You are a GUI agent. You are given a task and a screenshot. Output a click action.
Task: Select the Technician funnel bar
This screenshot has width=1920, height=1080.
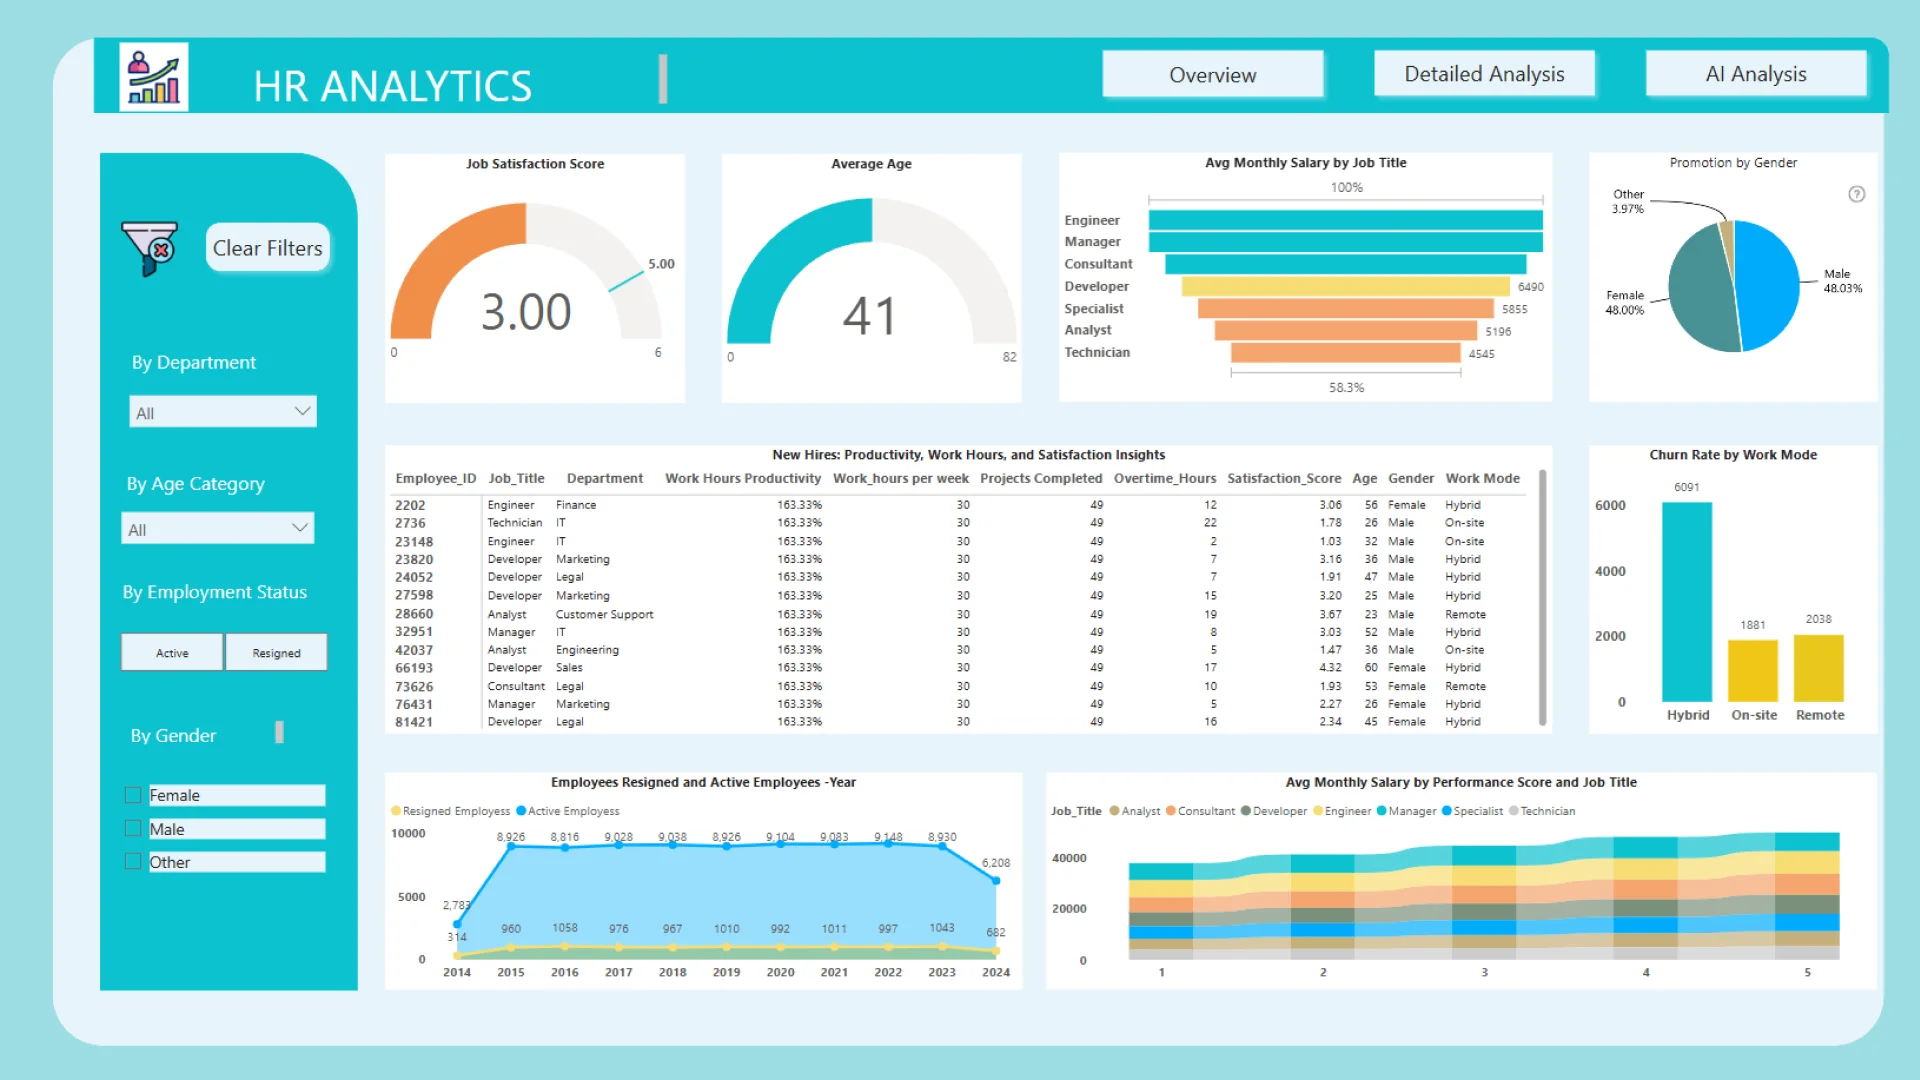click(1345, 352)
